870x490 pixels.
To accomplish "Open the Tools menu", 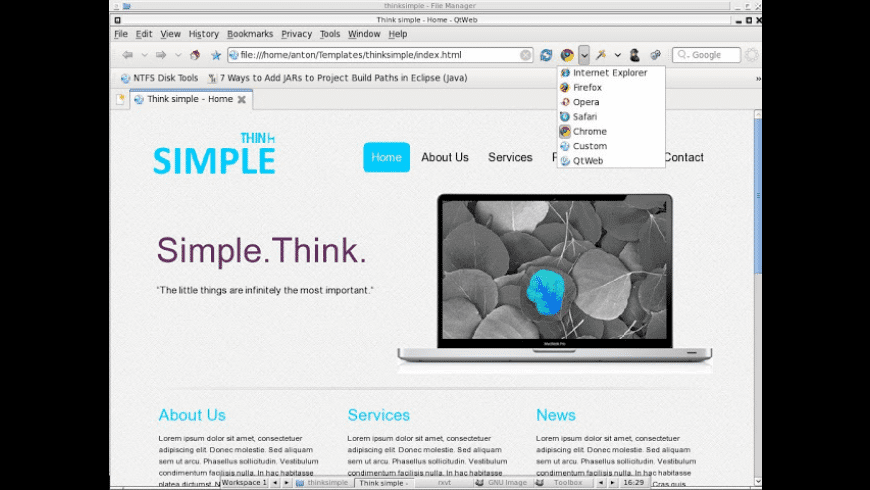I will 330,34.
